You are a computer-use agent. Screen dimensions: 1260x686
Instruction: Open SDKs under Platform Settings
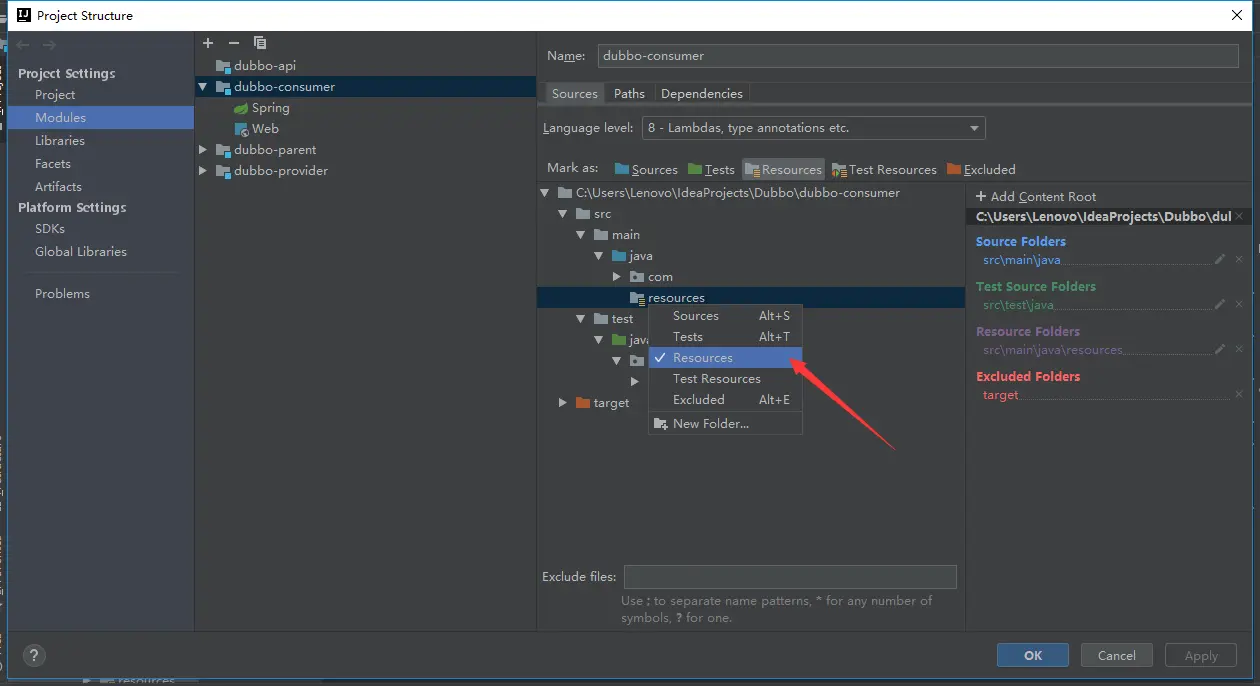[50, 229]
